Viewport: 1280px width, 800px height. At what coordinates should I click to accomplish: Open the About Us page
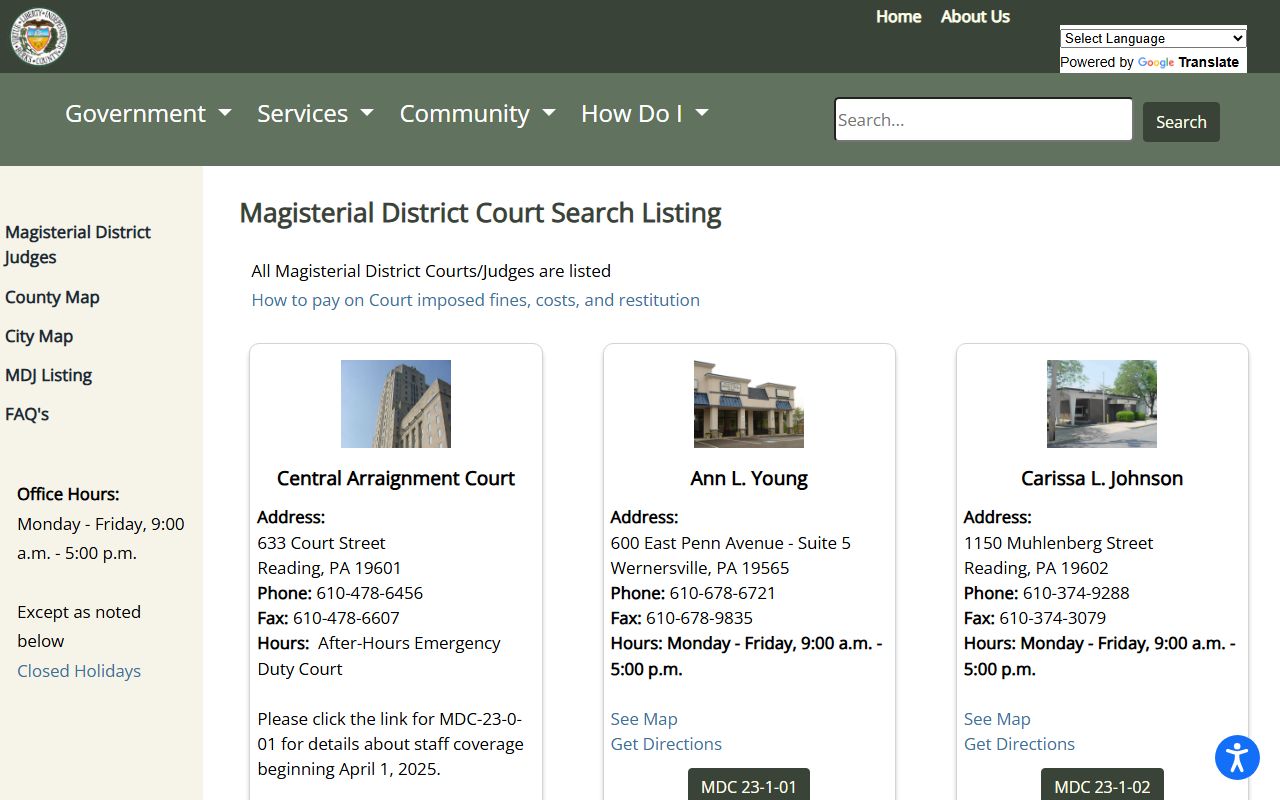[975, 17]
